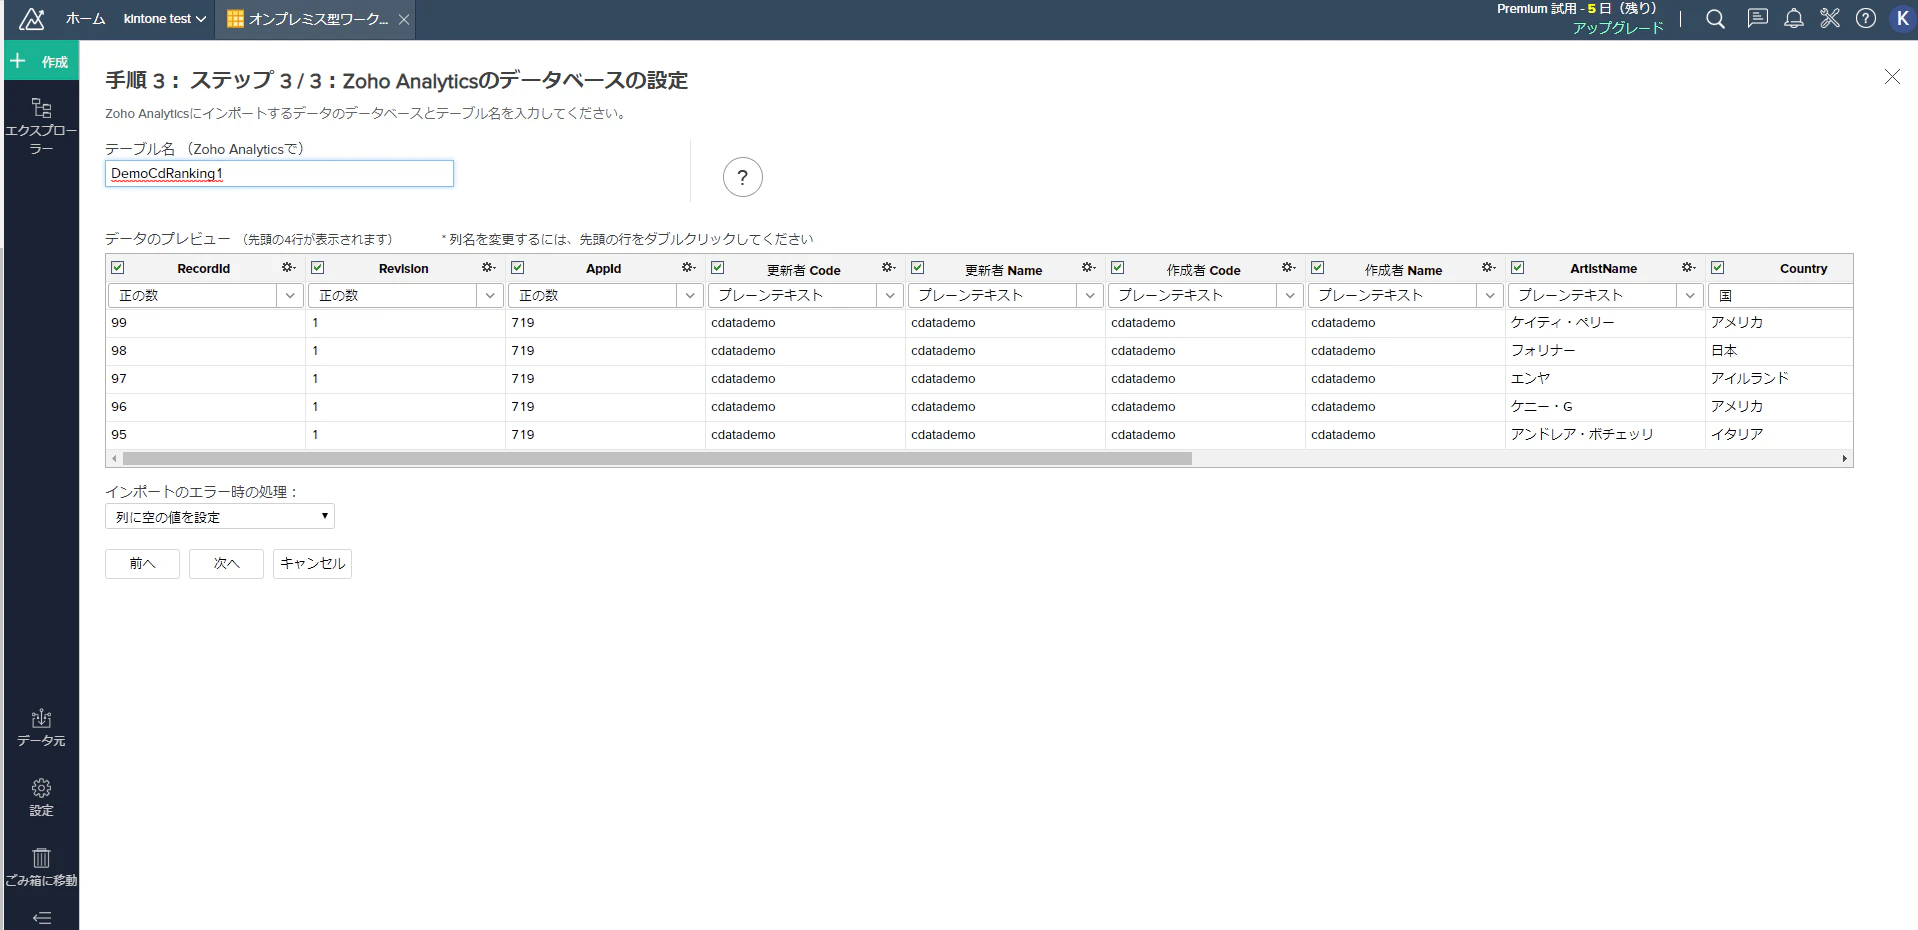Viewport: 1918px width, 930px height.
Task: Open AppId column settings gear
Action: coord(688,268)
